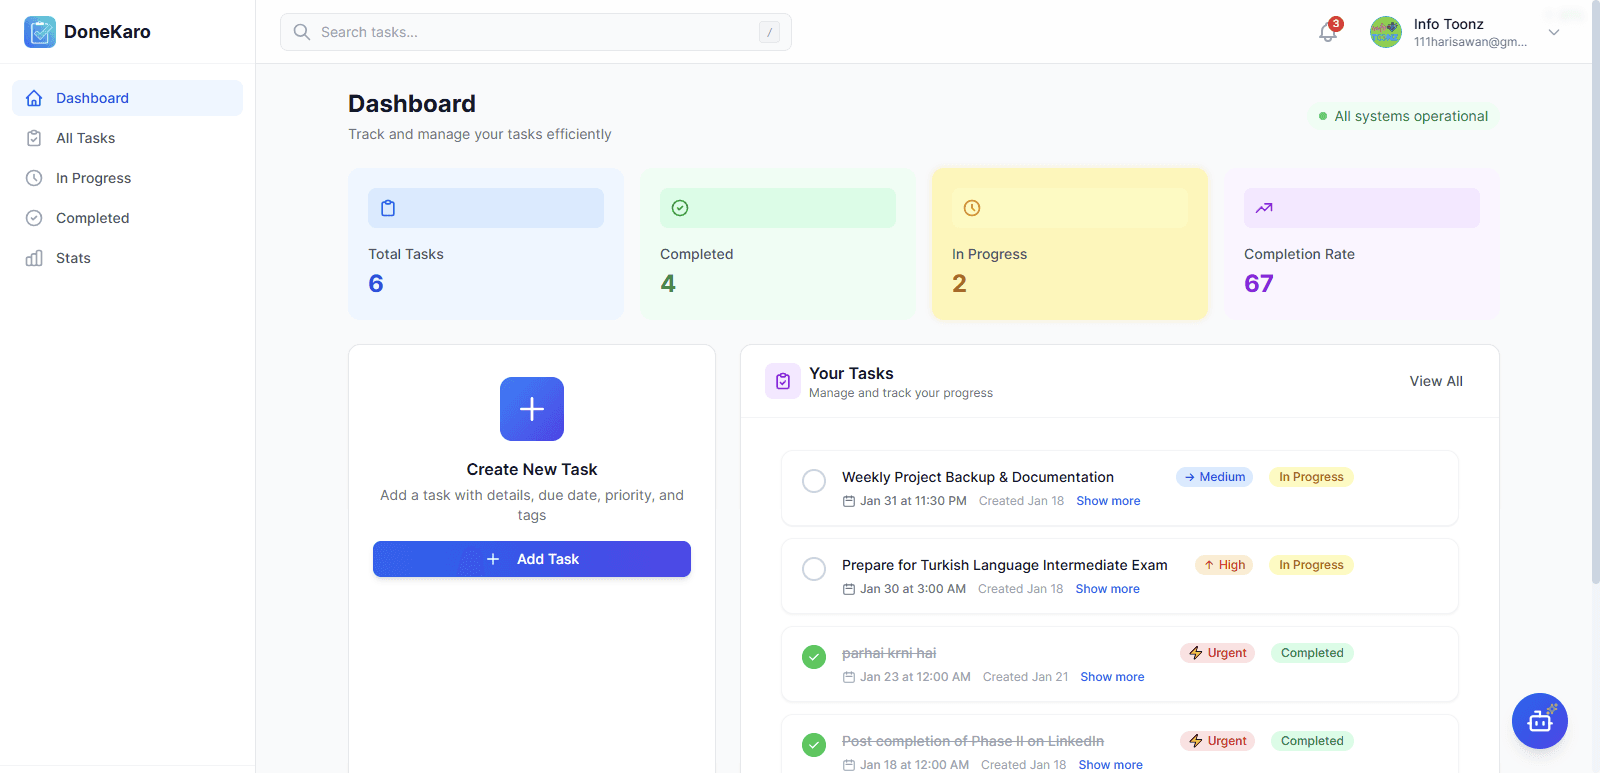Click the In Progress clock icon in sidebar
Image resolution: width=1600 pixels, height=773 pixels.
pyautogui.click(x=34, y=178)
